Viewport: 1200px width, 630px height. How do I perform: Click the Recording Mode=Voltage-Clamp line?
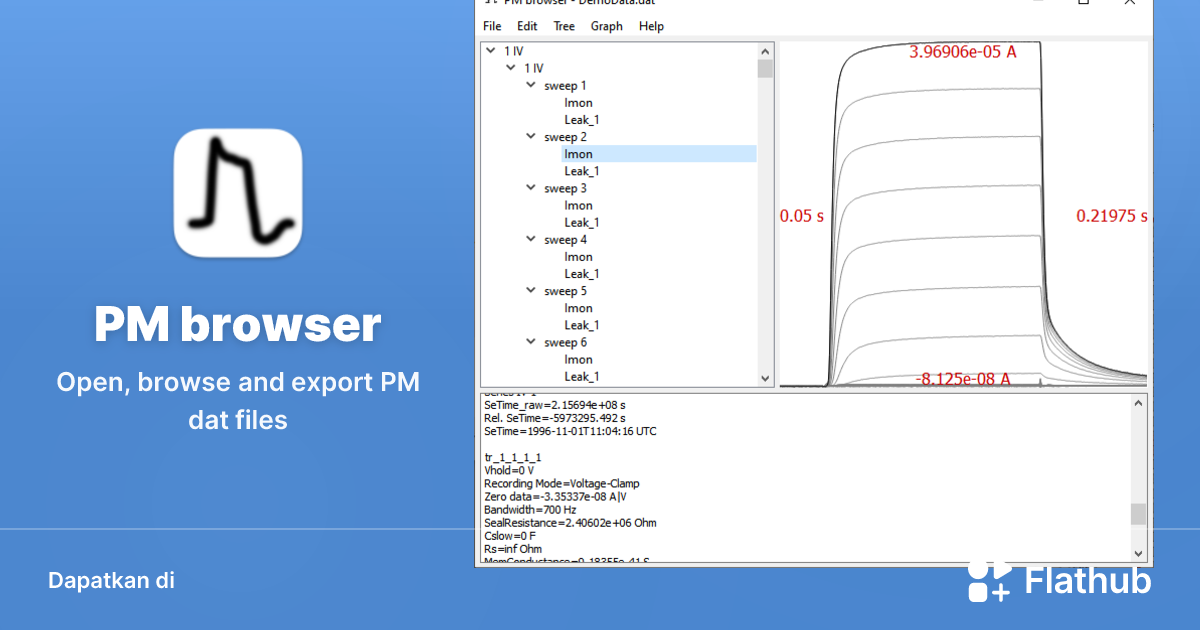point(561,483)
